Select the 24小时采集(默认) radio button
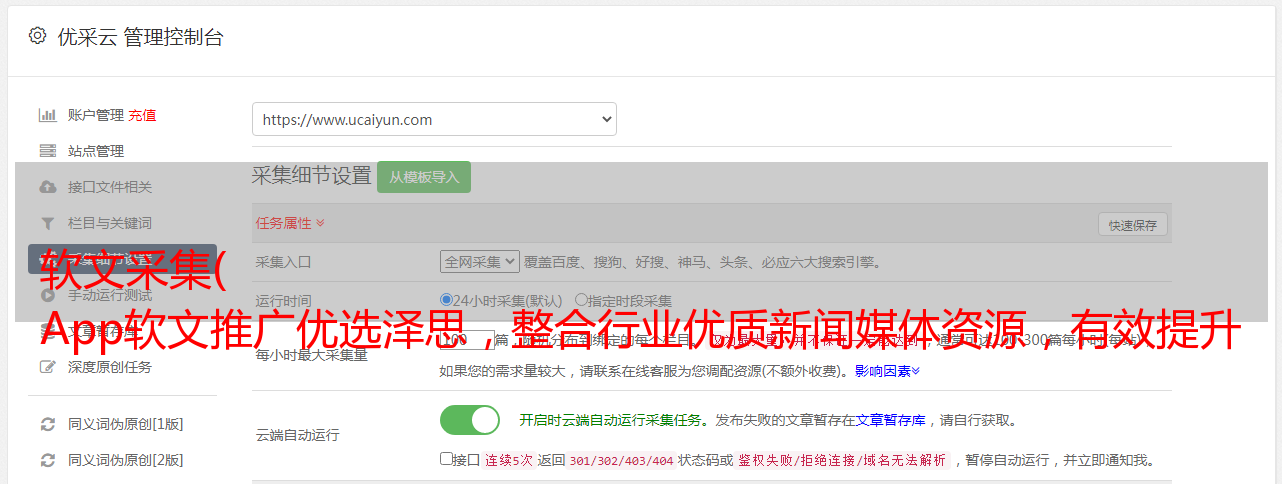The width and height of the screenshot is (1282, 484). [446, 300]
